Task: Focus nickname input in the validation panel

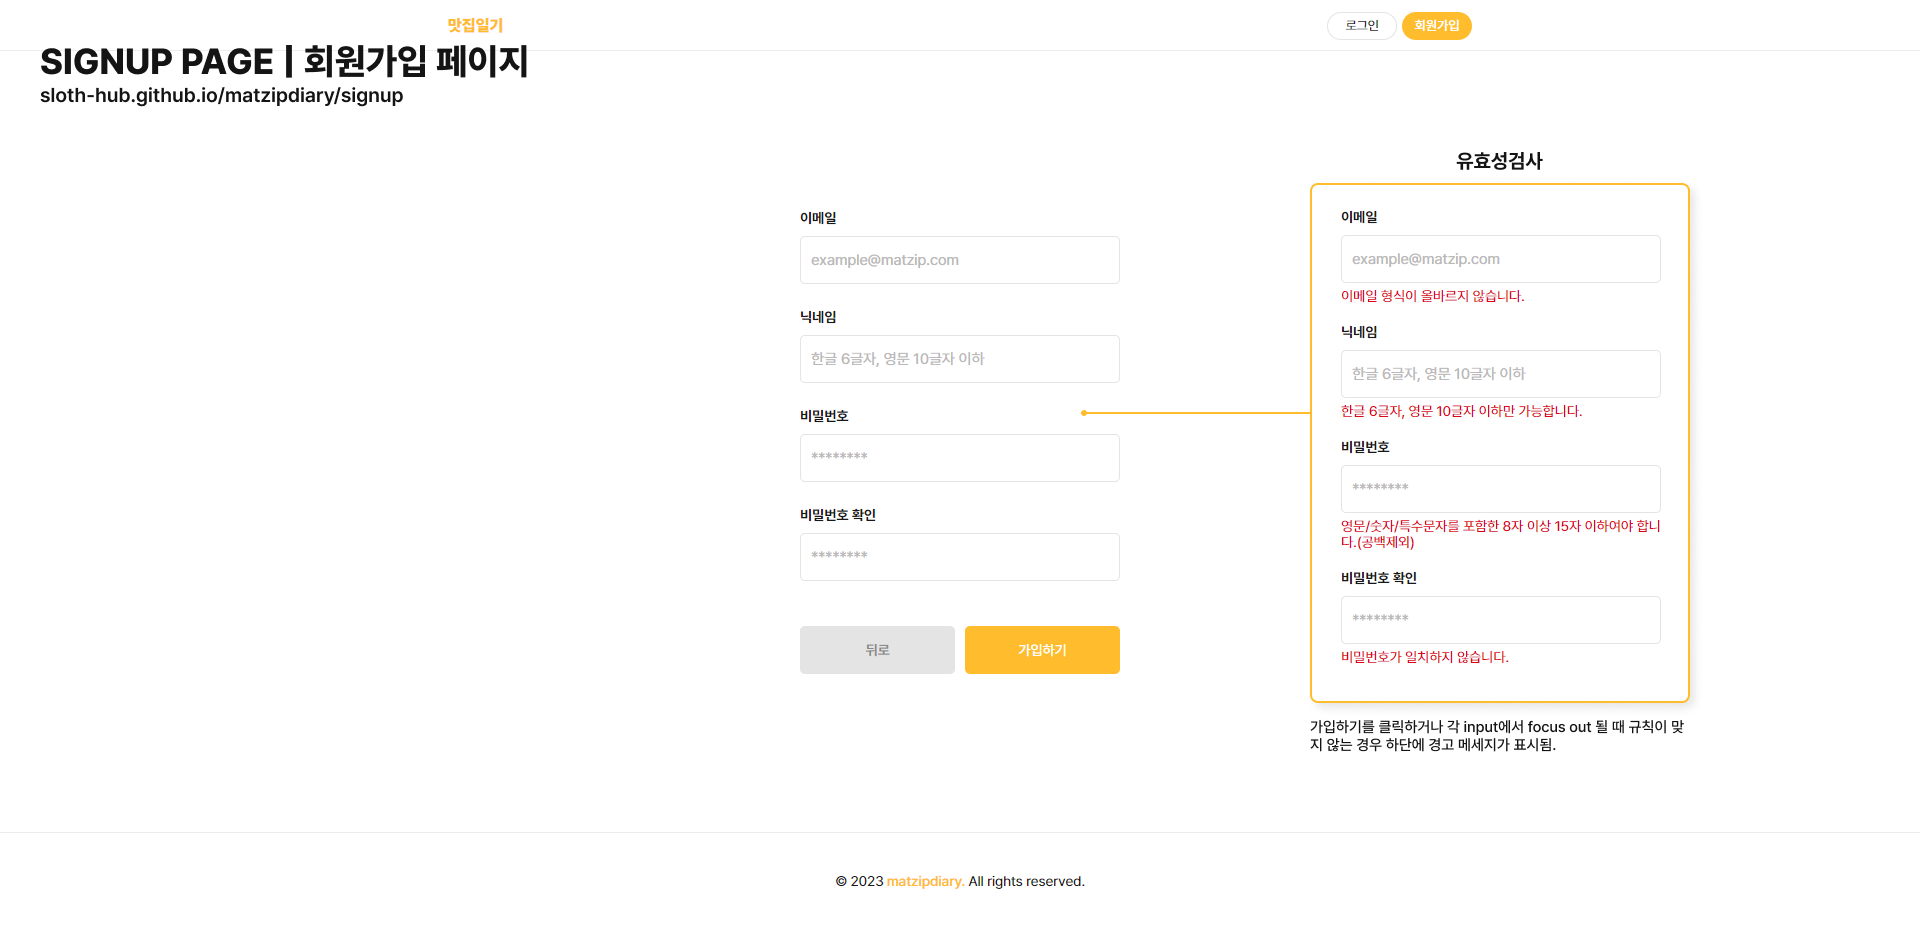Action: click(1500, 374)
